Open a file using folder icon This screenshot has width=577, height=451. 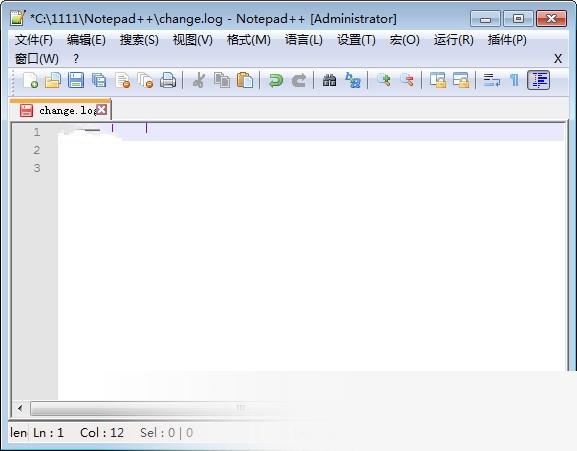pyautogui.click(x=53, y=80)
